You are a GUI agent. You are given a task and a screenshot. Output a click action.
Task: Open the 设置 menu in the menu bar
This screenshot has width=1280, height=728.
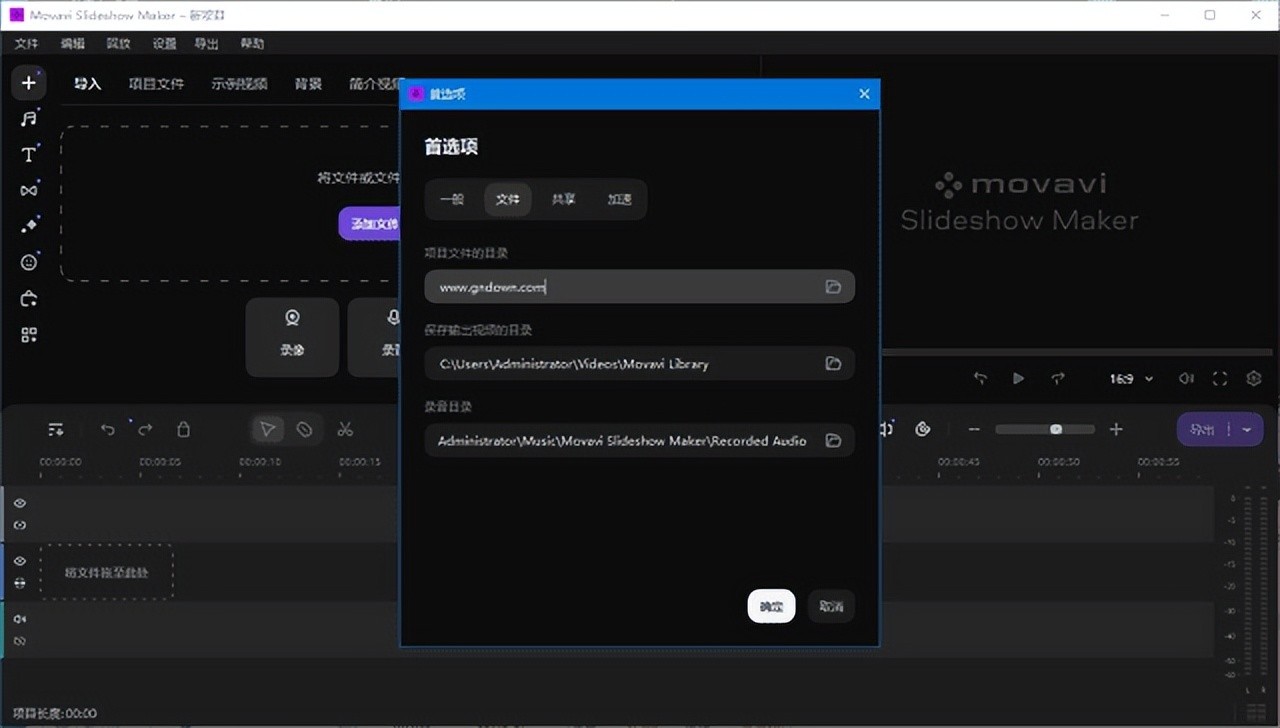point(164,44)
